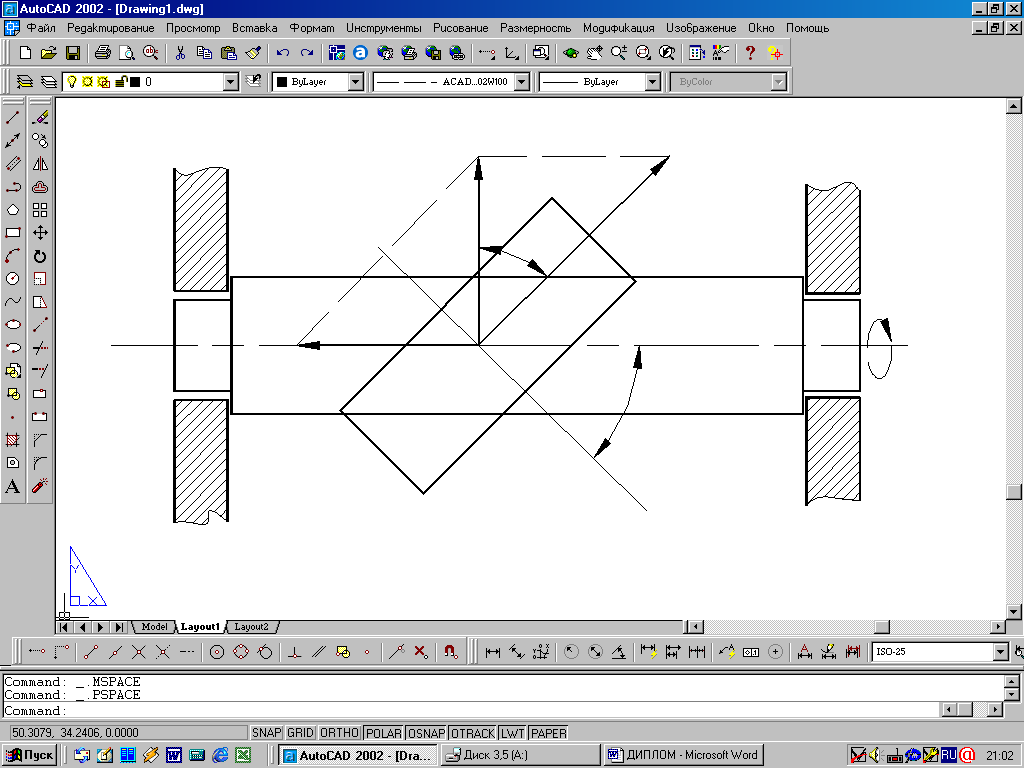
Task: Open the ACAD linetype dropdown
Action: [x=521, y=82]
